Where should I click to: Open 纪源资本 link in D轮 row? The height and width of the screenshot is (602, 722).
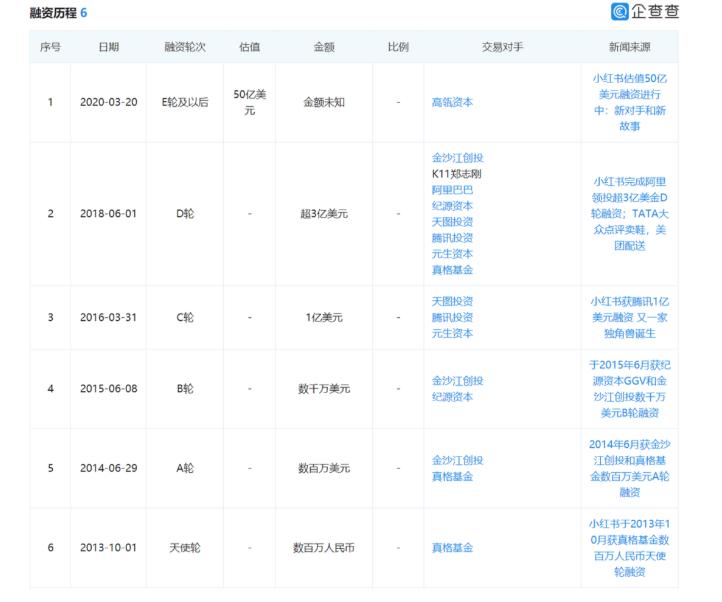pyautogui.click(x=452, y=206)
